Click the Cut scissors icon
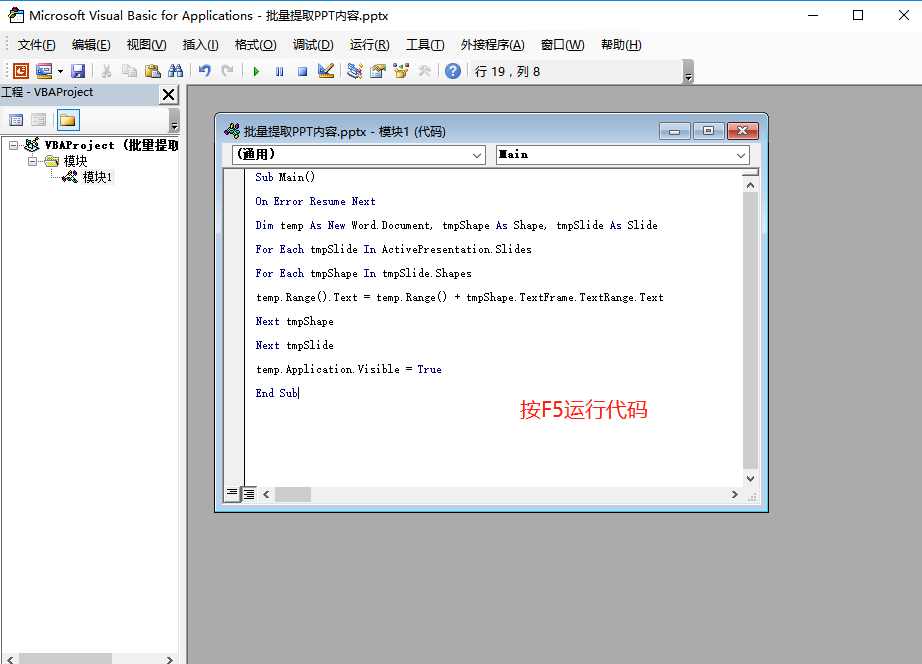This screenshot has height=664, width=922. pyautogui.click(x=106, y=71)
